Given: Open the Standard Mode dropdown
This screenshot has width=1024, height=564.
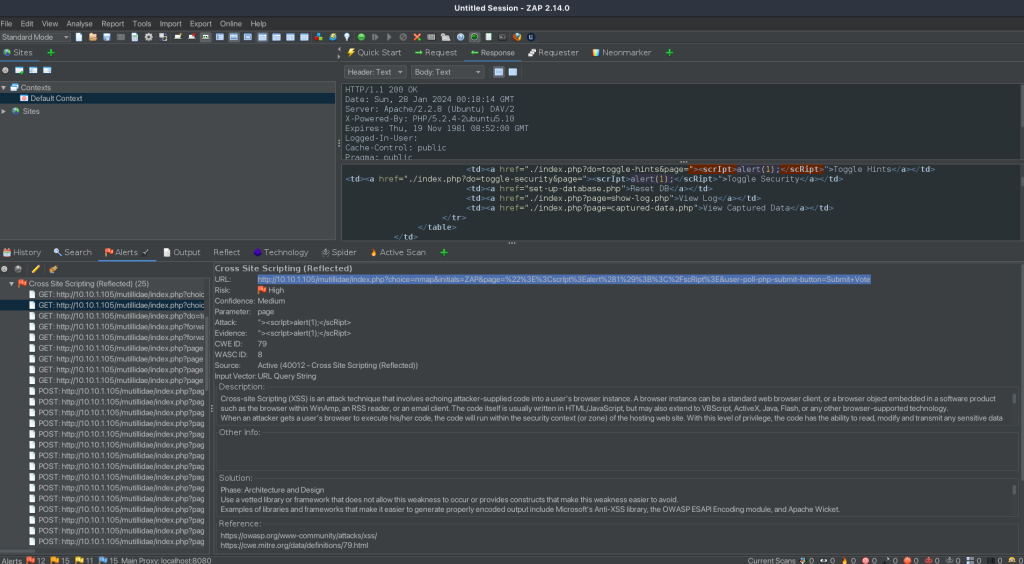Looking at the screenshot, I should 35,37.
